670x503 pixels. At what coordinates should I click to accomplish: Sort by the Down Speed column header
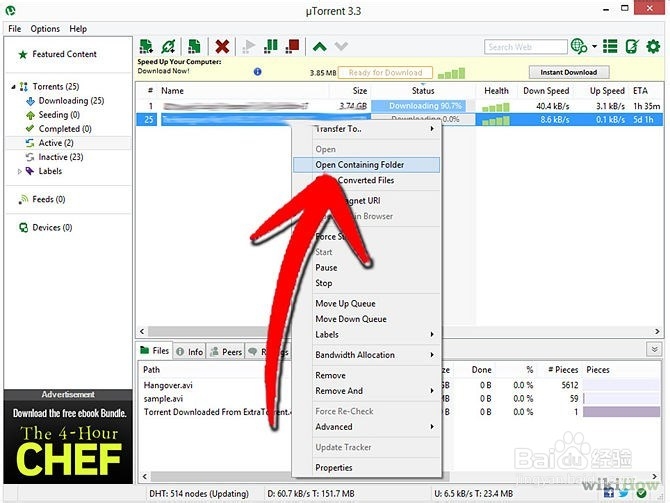(546, 91)
